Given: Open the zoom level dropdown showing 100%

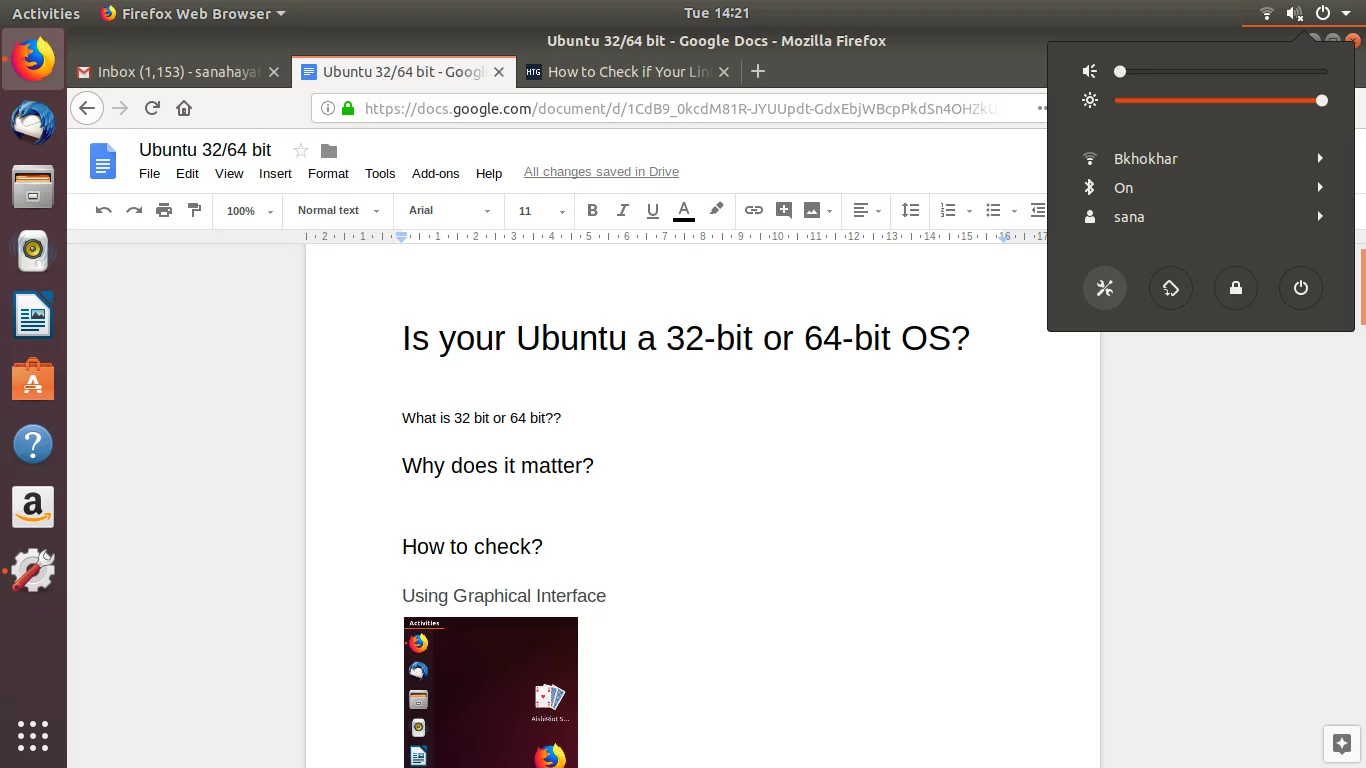Looking at the screenshot, I should (x=250, y=211).
